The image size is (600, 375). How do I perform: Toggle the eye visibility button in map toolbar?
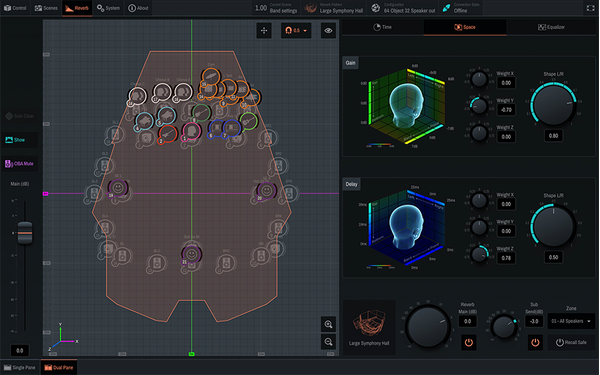[328, 31]
